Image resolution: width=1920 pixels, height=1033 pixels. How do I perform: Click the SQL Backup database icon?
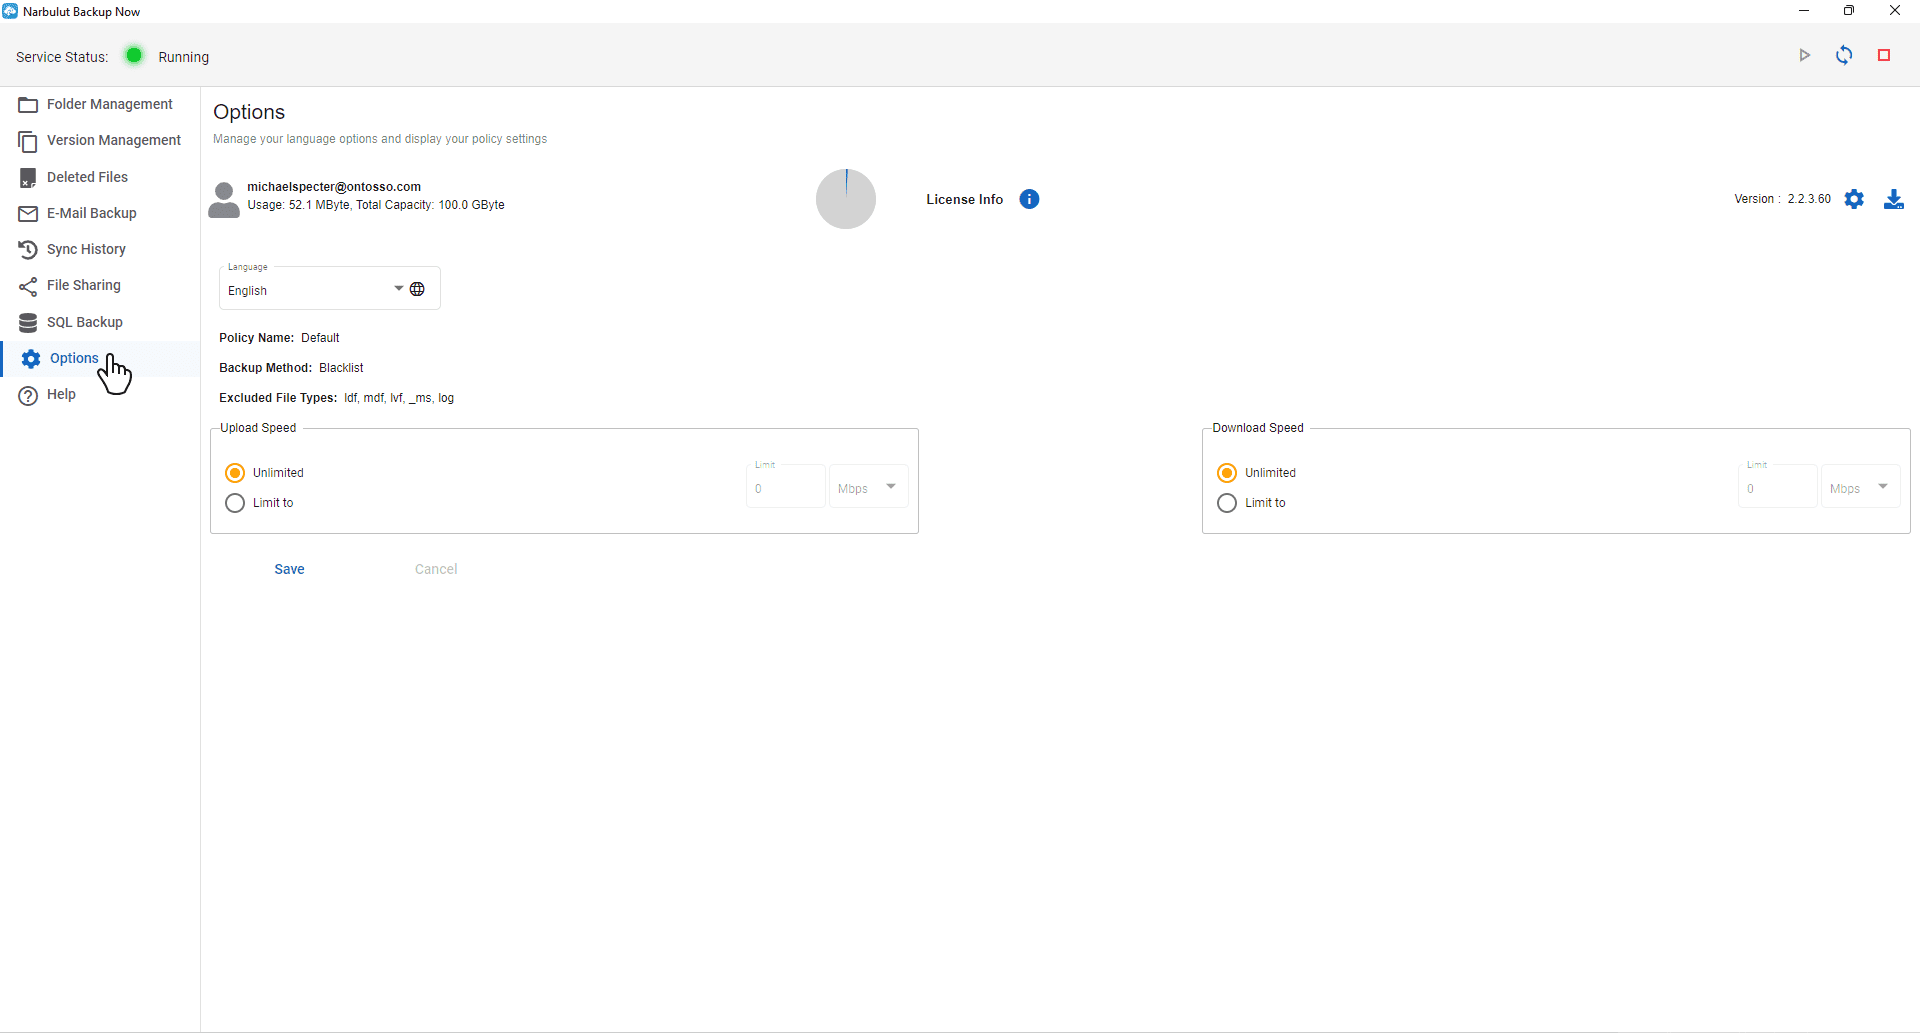28,323
